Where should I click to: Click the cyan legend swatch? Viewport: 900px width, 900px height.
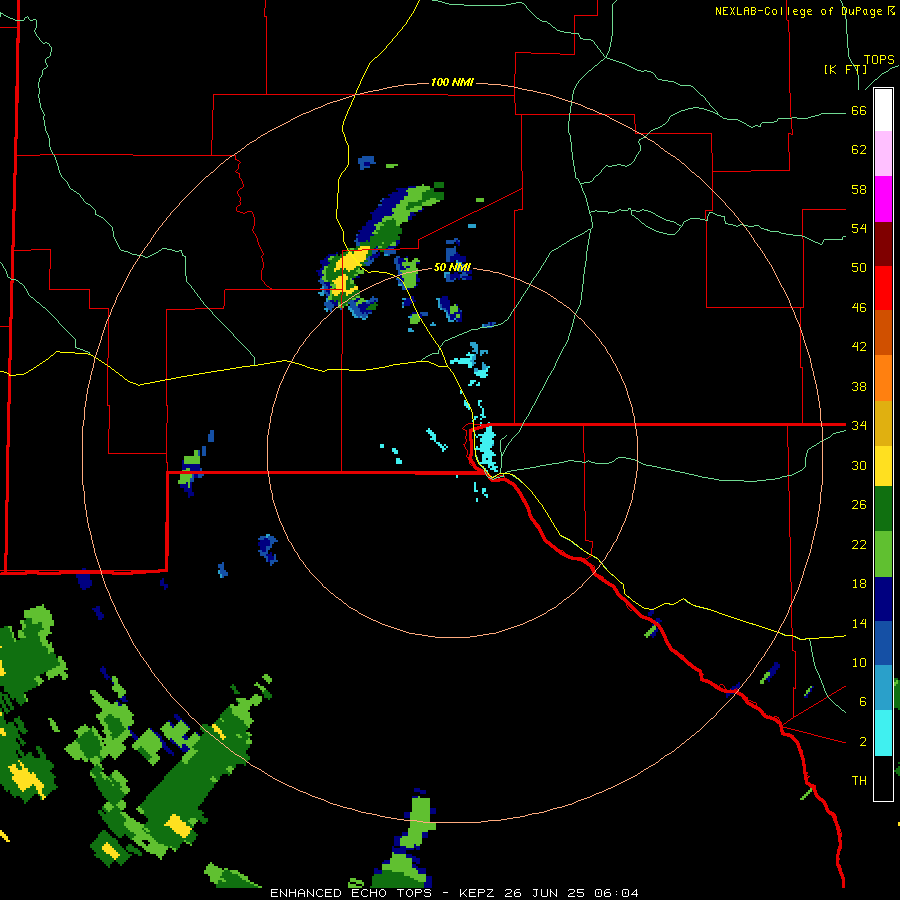(x=883, y=733)
